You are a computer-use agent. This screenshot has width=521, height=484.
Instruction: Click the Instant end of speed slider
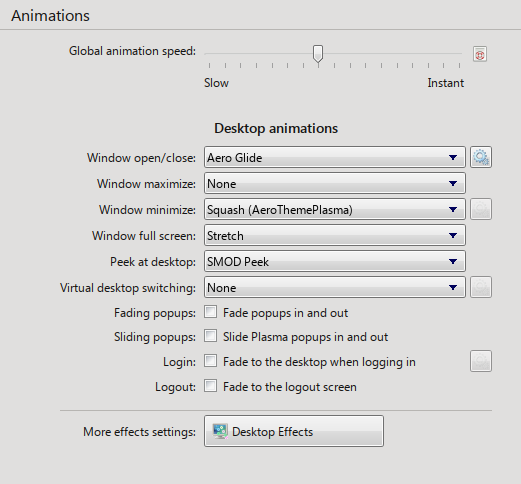446,83
